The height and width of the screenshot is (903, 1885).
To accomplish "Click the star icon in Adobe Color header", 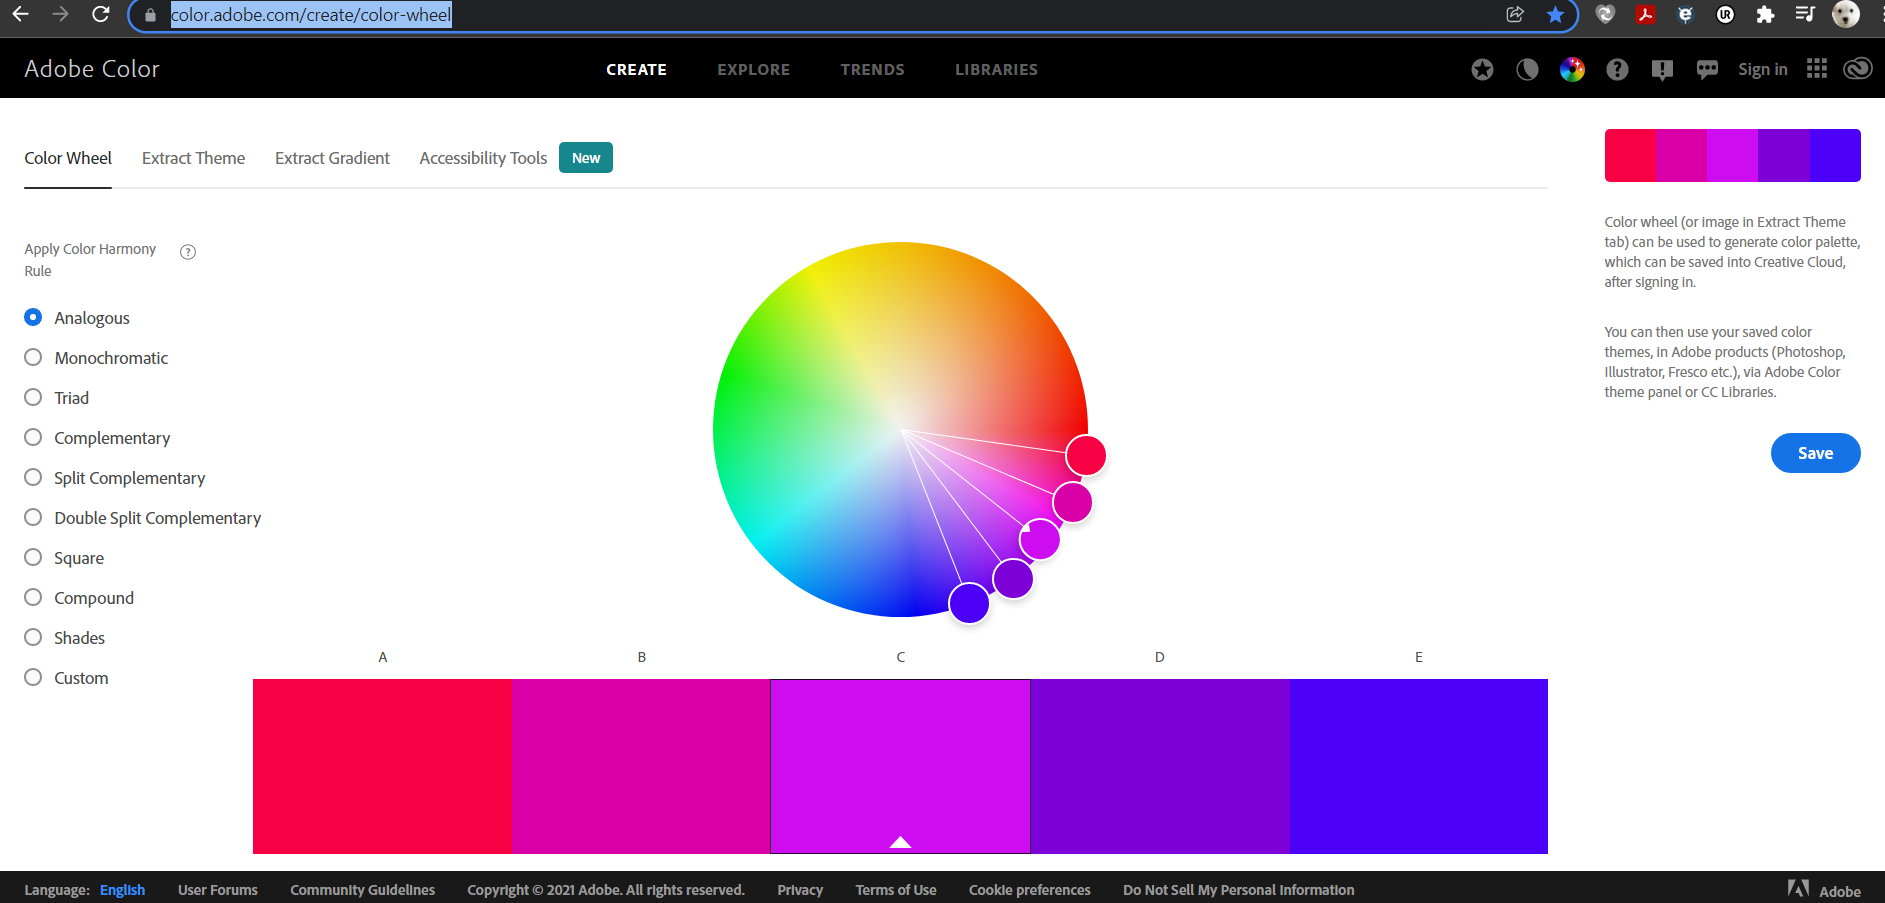I will pos(1482,69).
